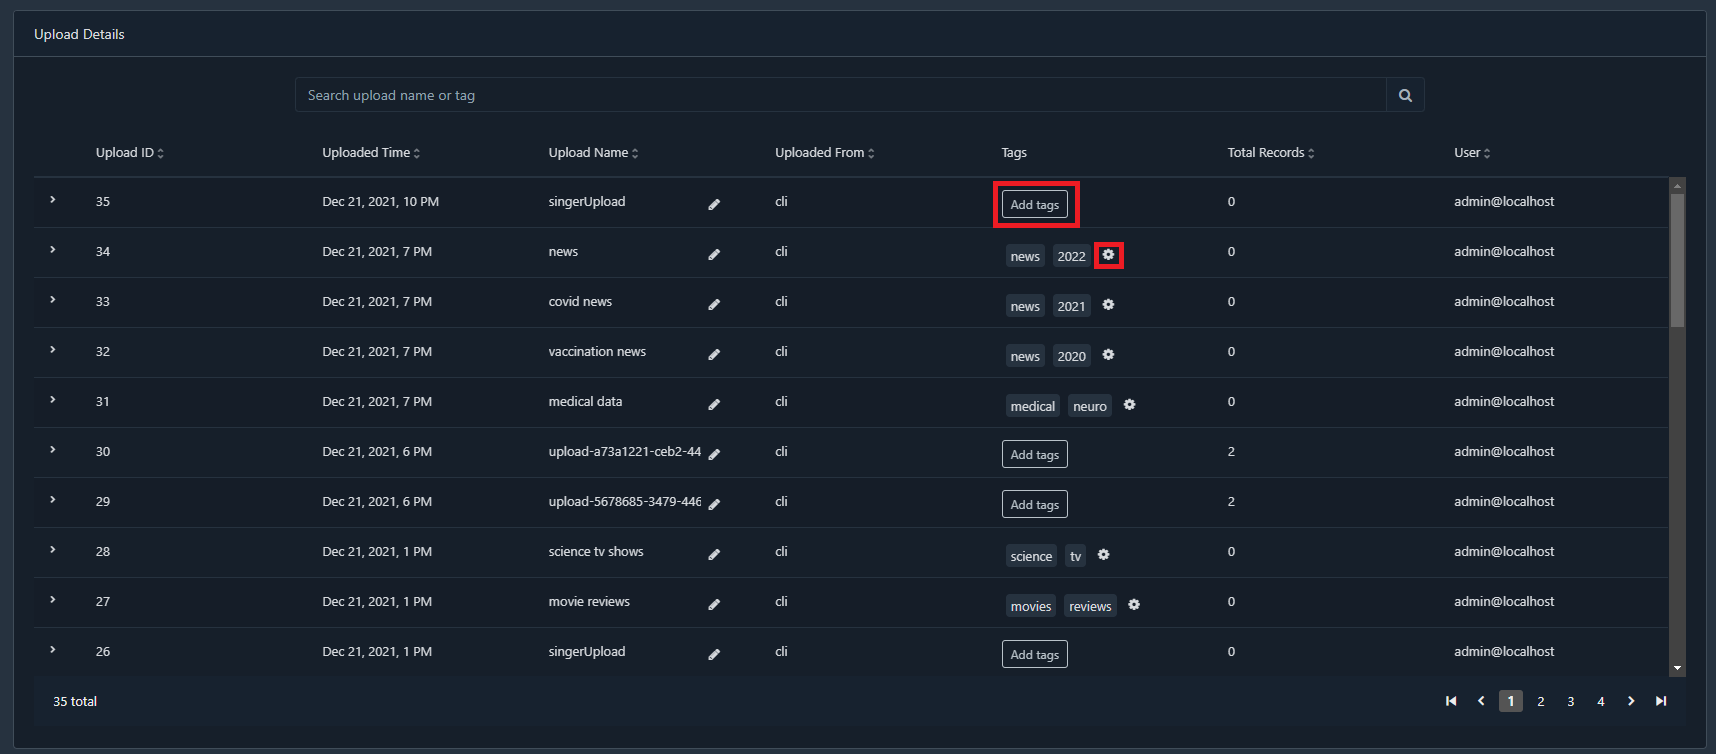The image size is (1716, 754).
Task: Click the gear next to science tv tags
Action: pyautogui.click(x=1104, y=555)
